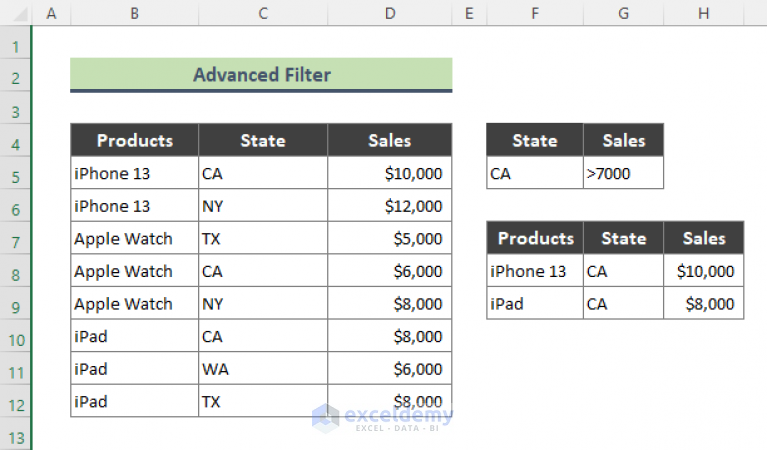This screenshot has width=767, height=450.
Task: Select the WA state cell
Action: point(263,370)
